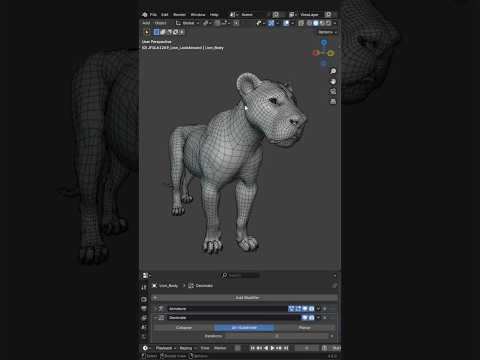Viewport: 480px width, 360px height.
Task: Choose the highlighted box select mode icon
Action: (156, 32)
